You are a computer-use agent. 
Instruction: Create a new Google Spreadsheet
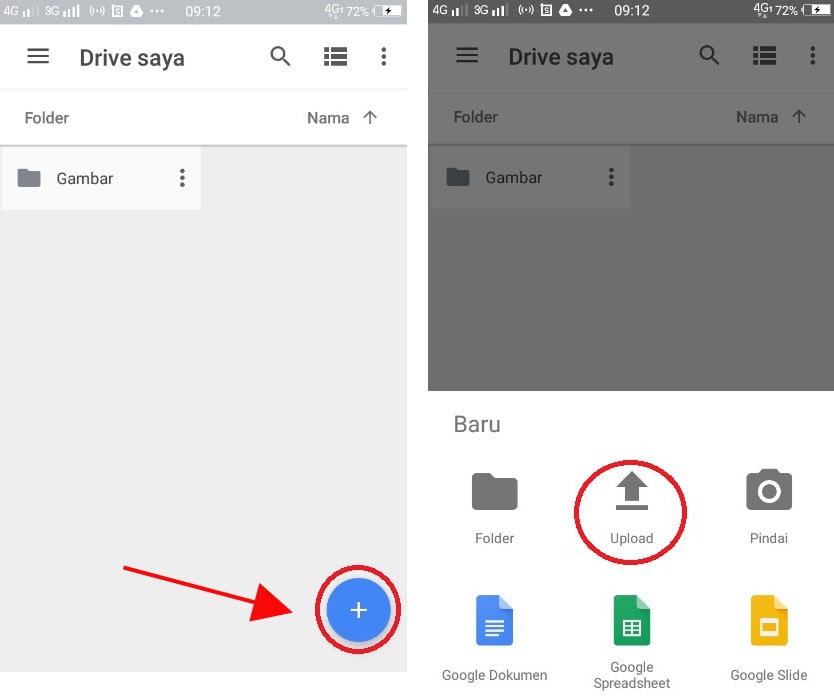(631, 642)
